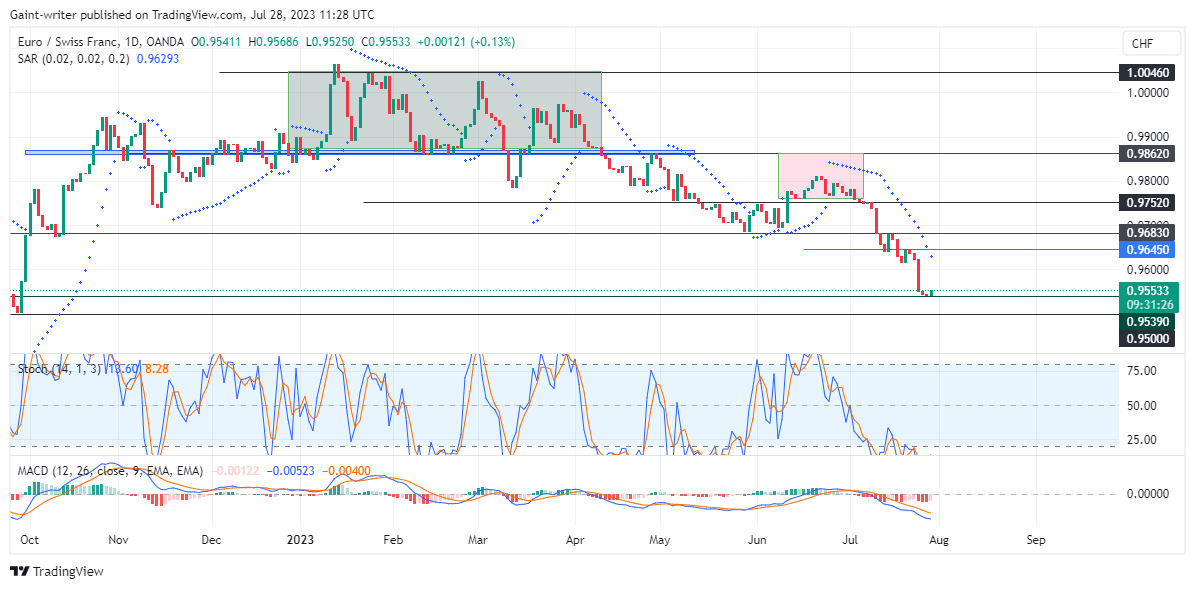Click the Jul label on the time axis

click(851, 539)
